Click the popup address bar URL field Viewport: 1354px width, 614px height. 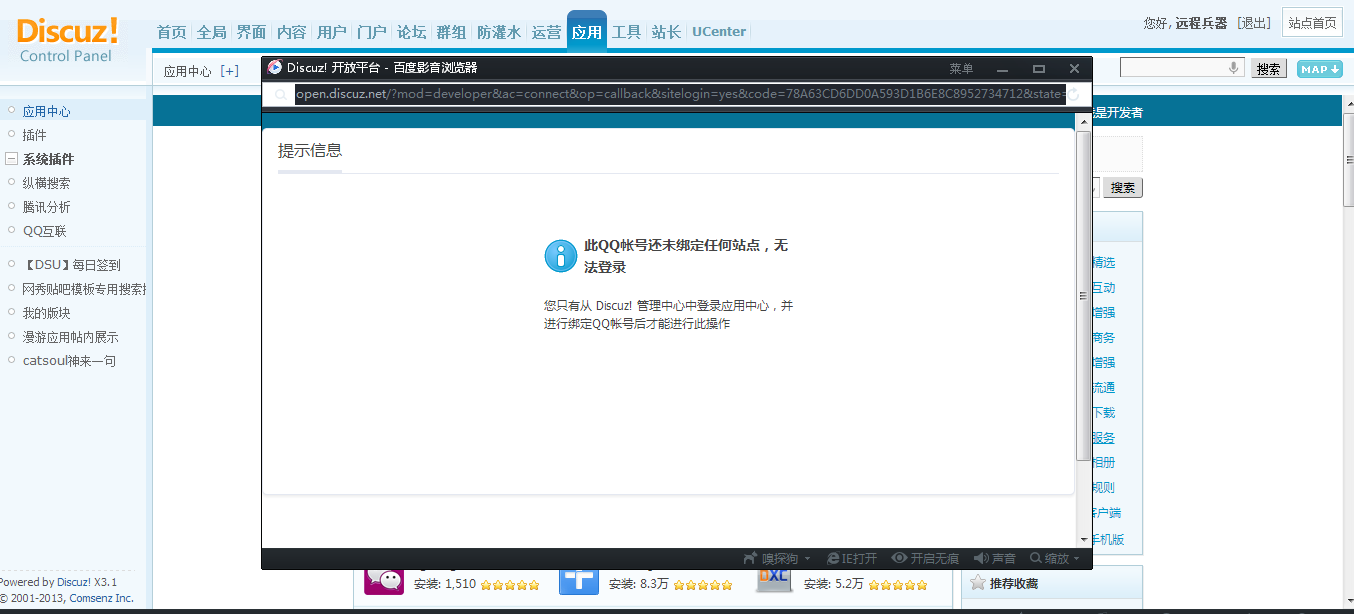click(678, 94)
